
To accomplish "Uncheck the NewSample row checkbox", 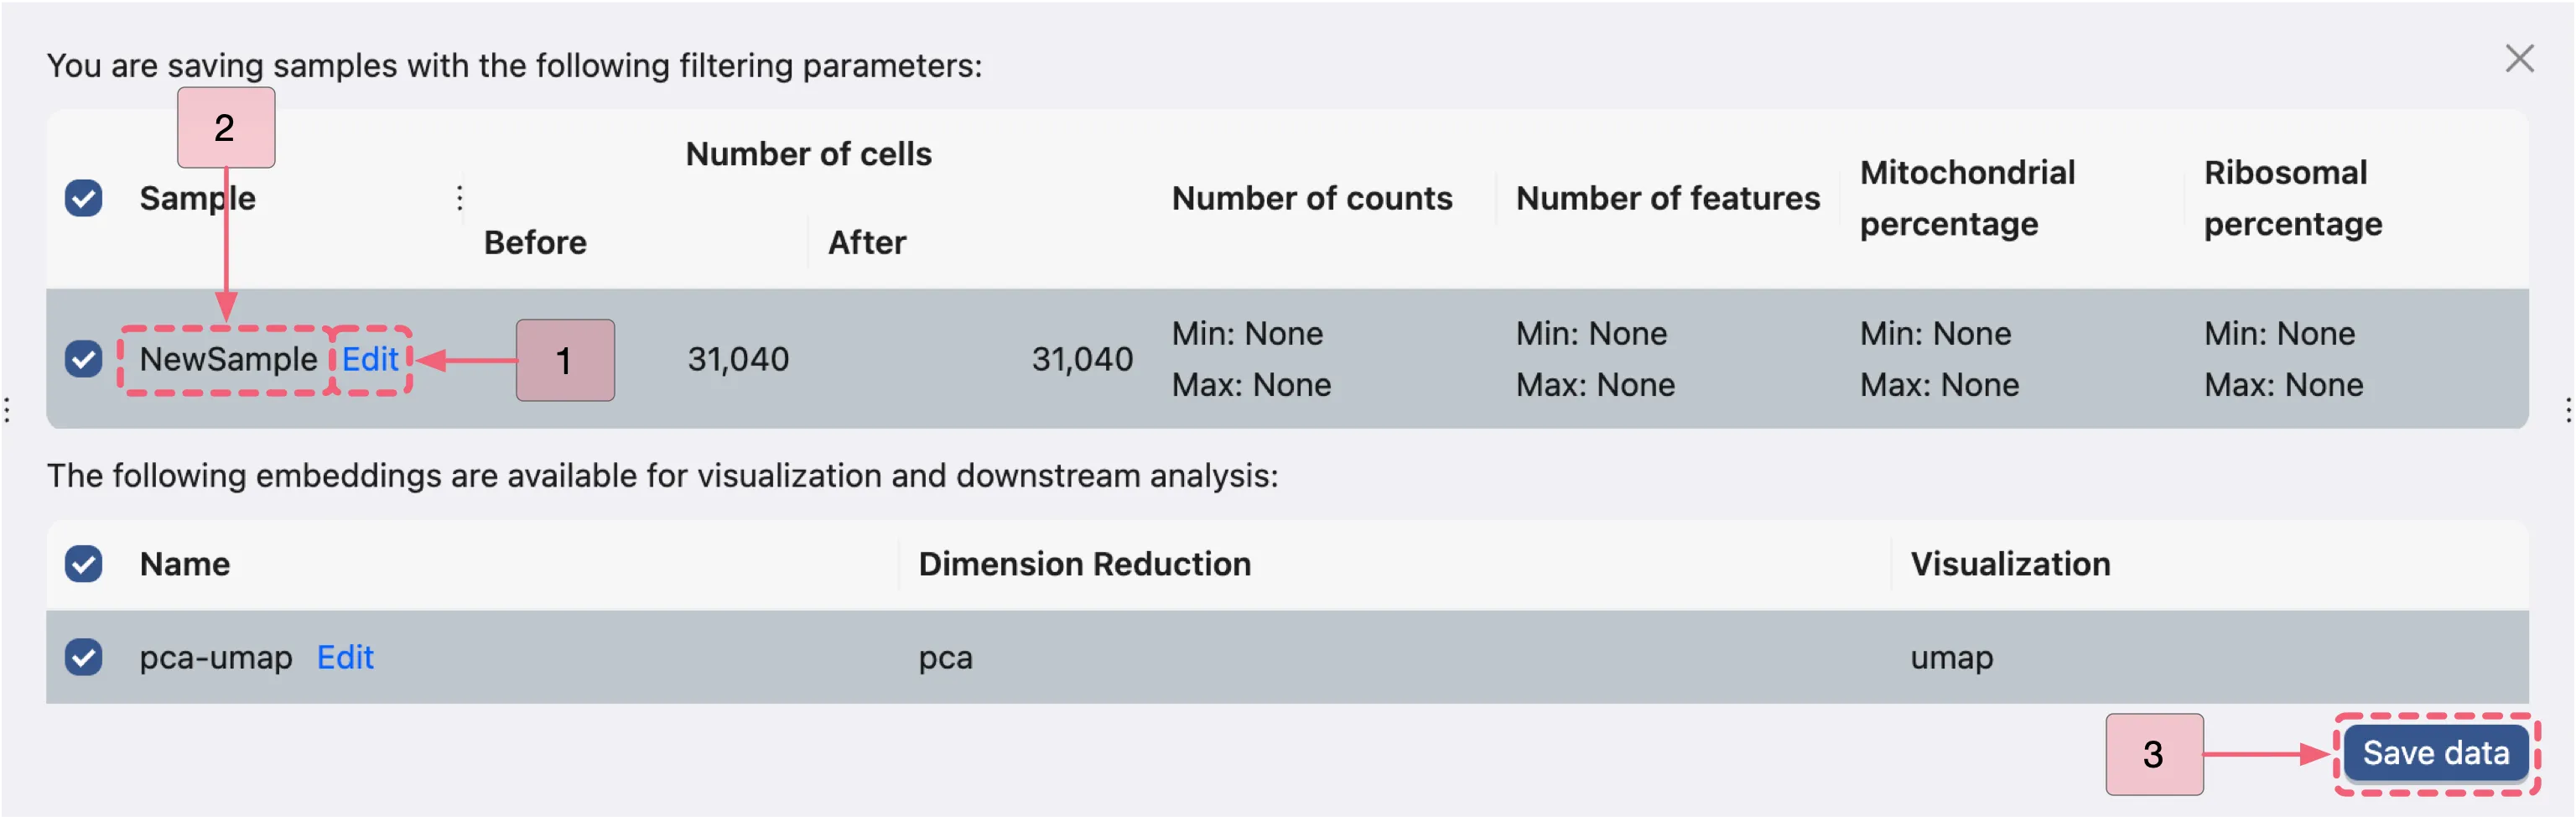I will [84, 359].
